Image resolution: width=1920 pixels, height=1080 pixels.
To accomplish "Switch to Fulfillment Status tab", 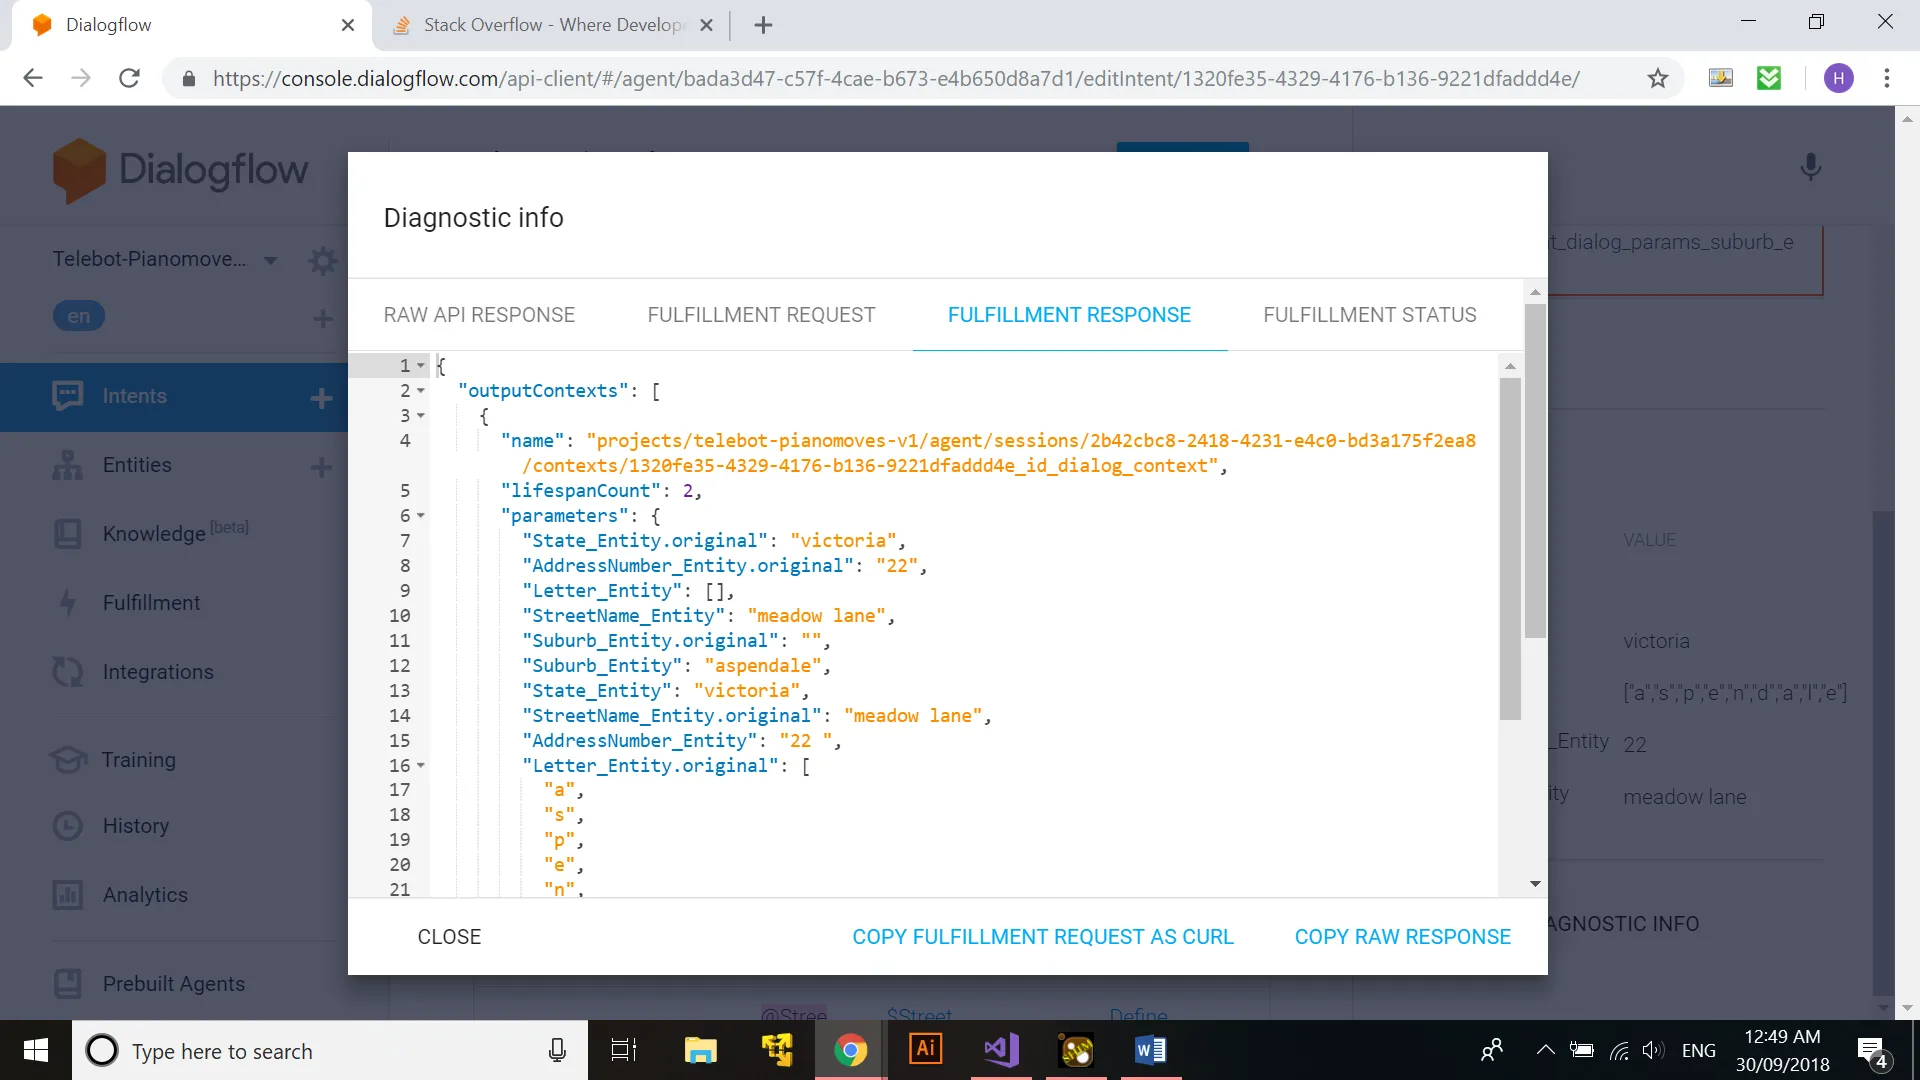I will click(x=1369, y=315).
